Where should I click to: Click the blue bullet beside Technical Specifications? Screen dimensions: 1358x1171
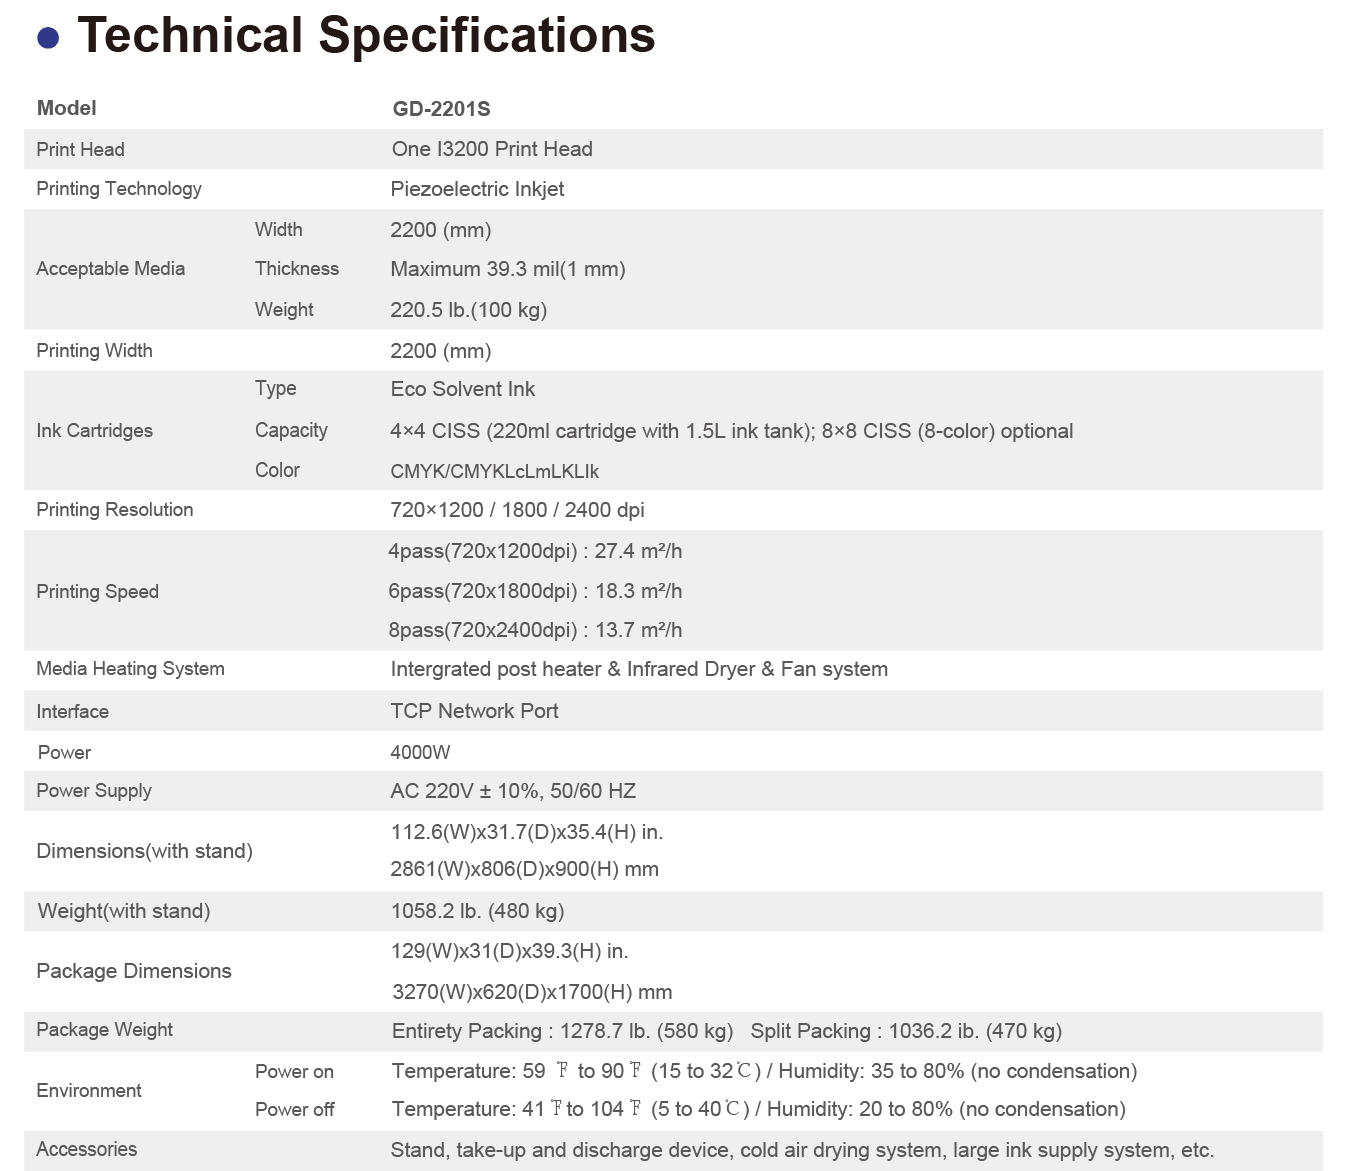(47, 38)
